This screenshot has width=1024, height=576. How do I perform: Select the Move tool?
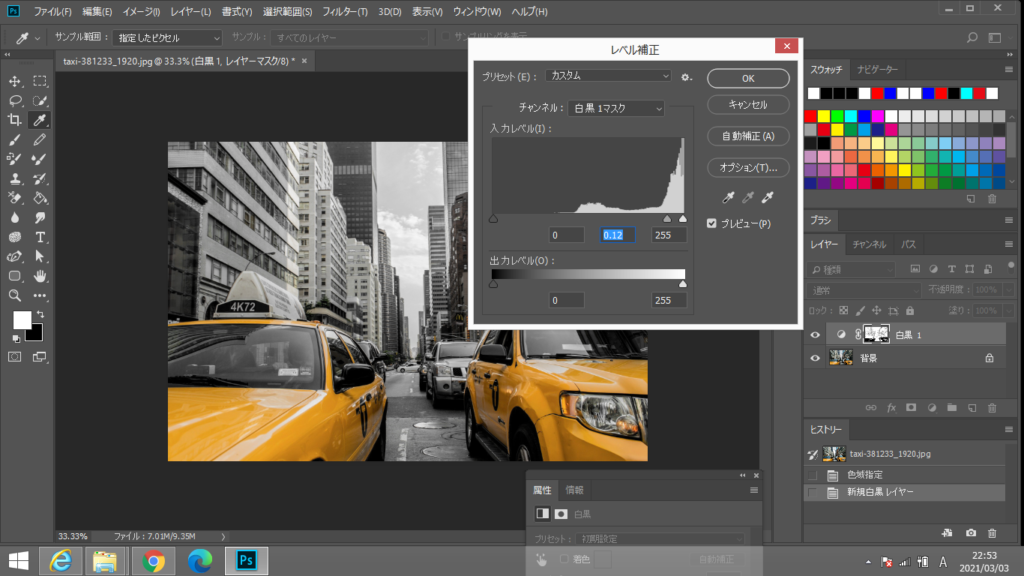coord(14,82)
